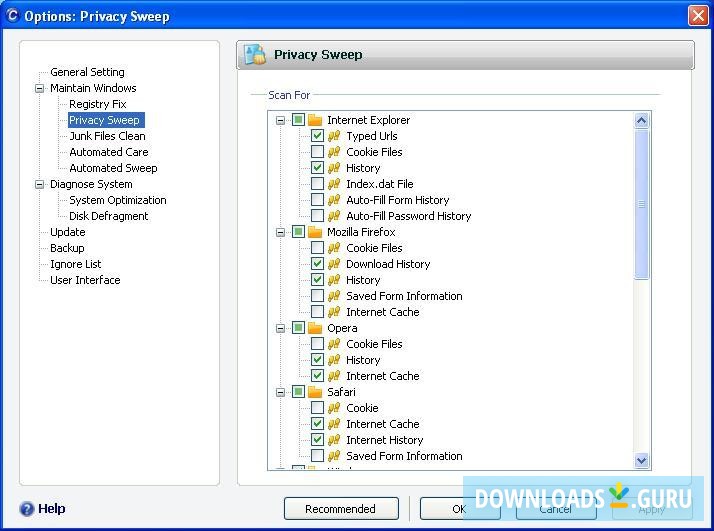
Task: Select Privacy Sweep in the sidebar
Action: [104, 120]
